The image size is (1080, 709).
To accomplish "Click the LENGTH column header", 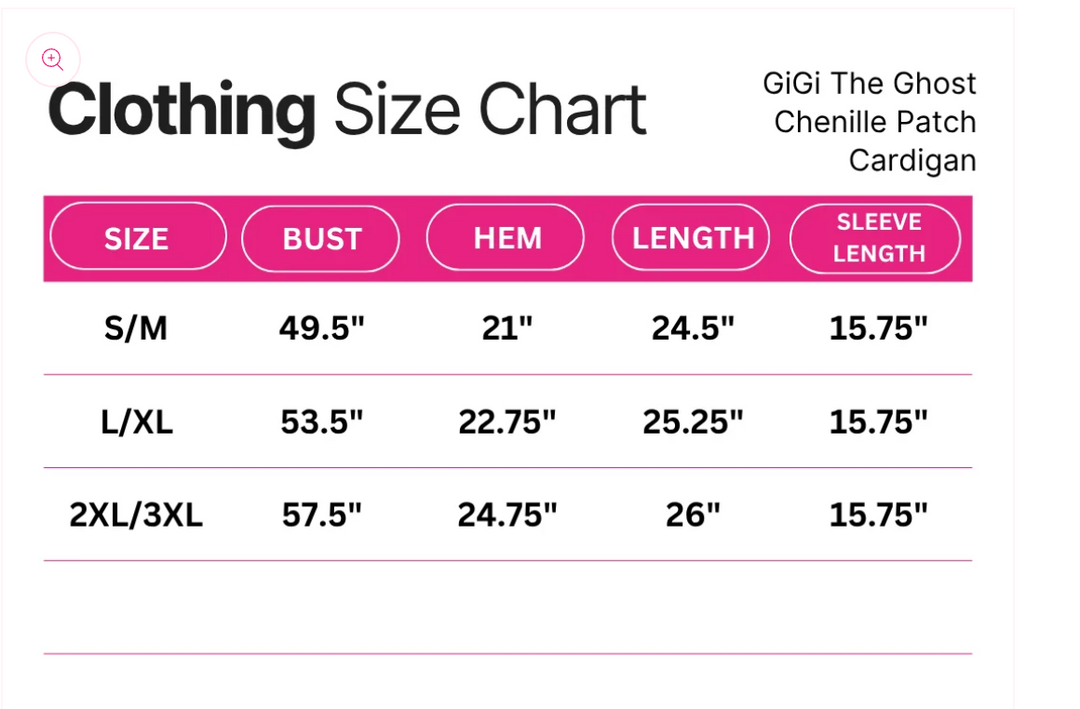I will (x=691, y=237).
